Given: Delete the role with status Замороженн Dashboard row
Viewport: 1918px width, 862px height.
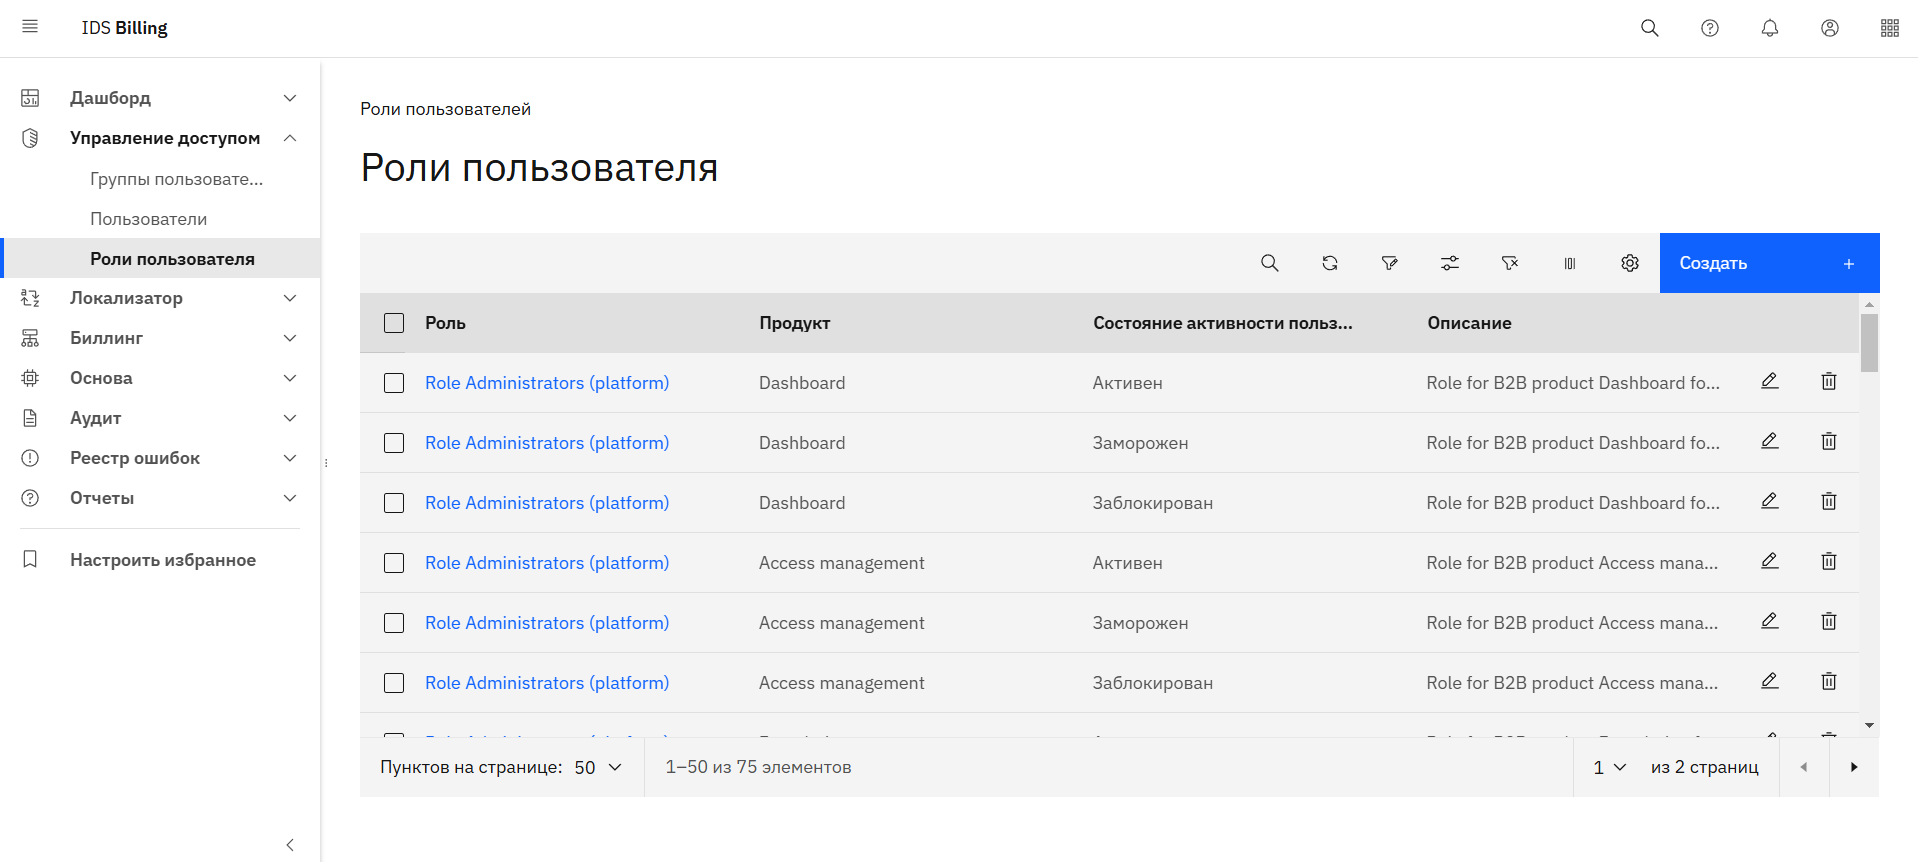Looking at the screenshot, I should 1828,441.
